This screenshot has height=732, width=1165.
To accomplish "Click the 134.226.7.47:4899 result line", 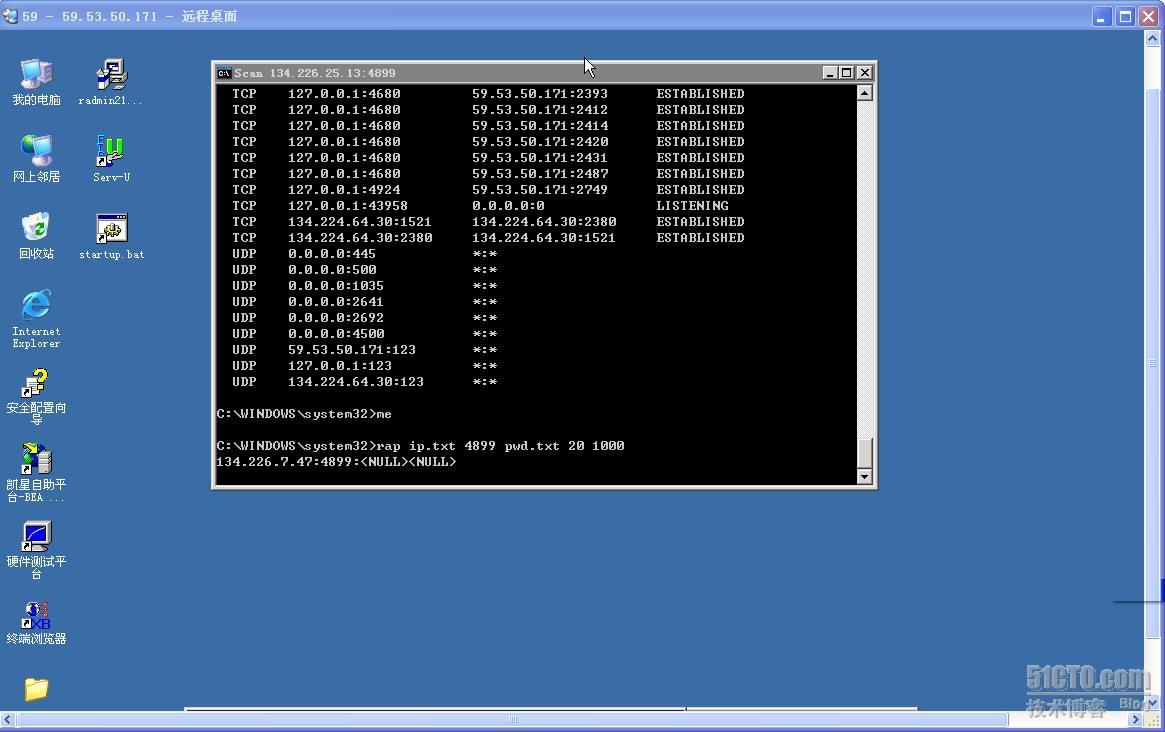I will click(337, 461).
